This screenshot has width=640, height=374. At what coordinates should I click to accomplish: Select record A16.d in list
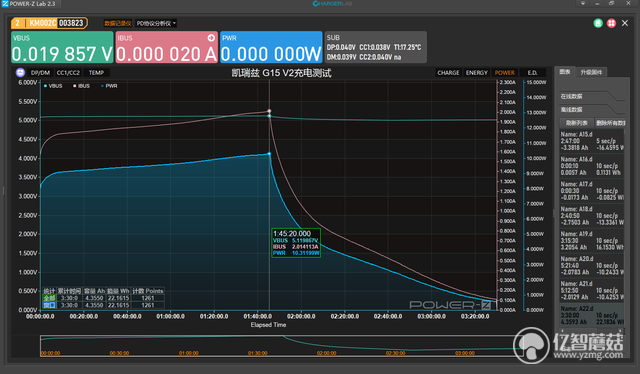click(x=591, y=166)
